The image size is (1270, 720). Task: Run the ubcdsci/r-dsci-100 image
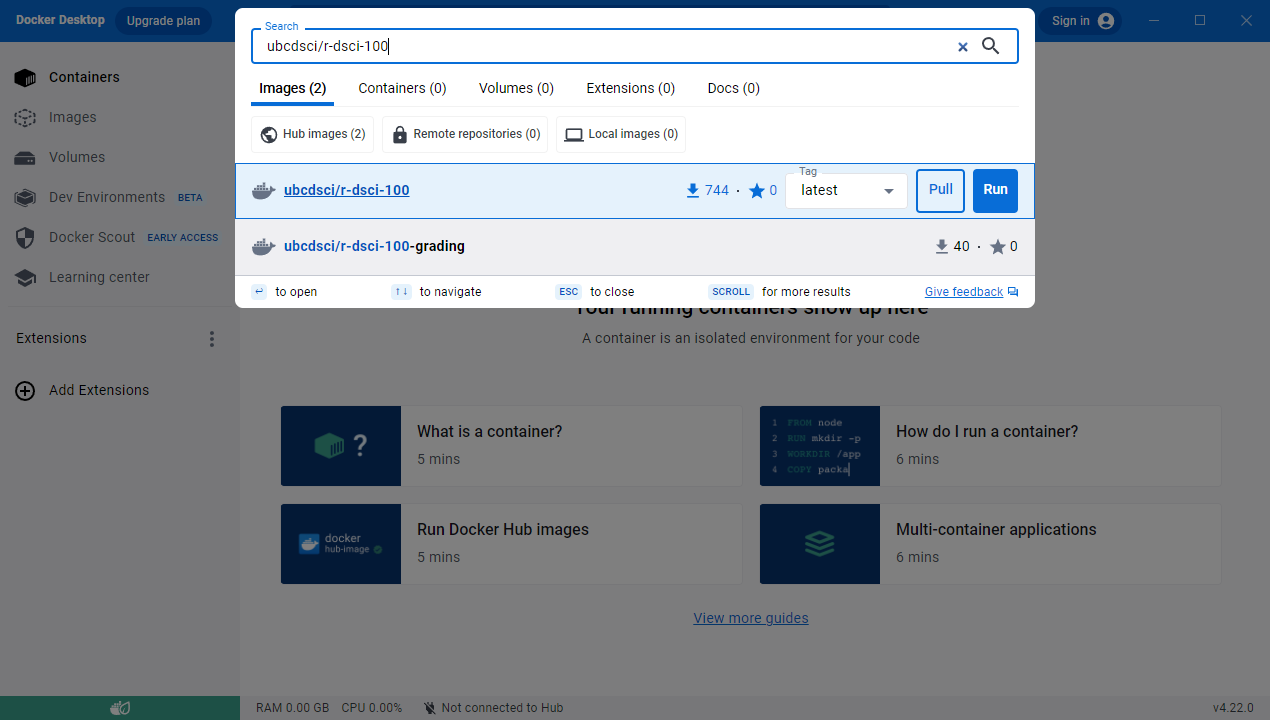point(995,190)
